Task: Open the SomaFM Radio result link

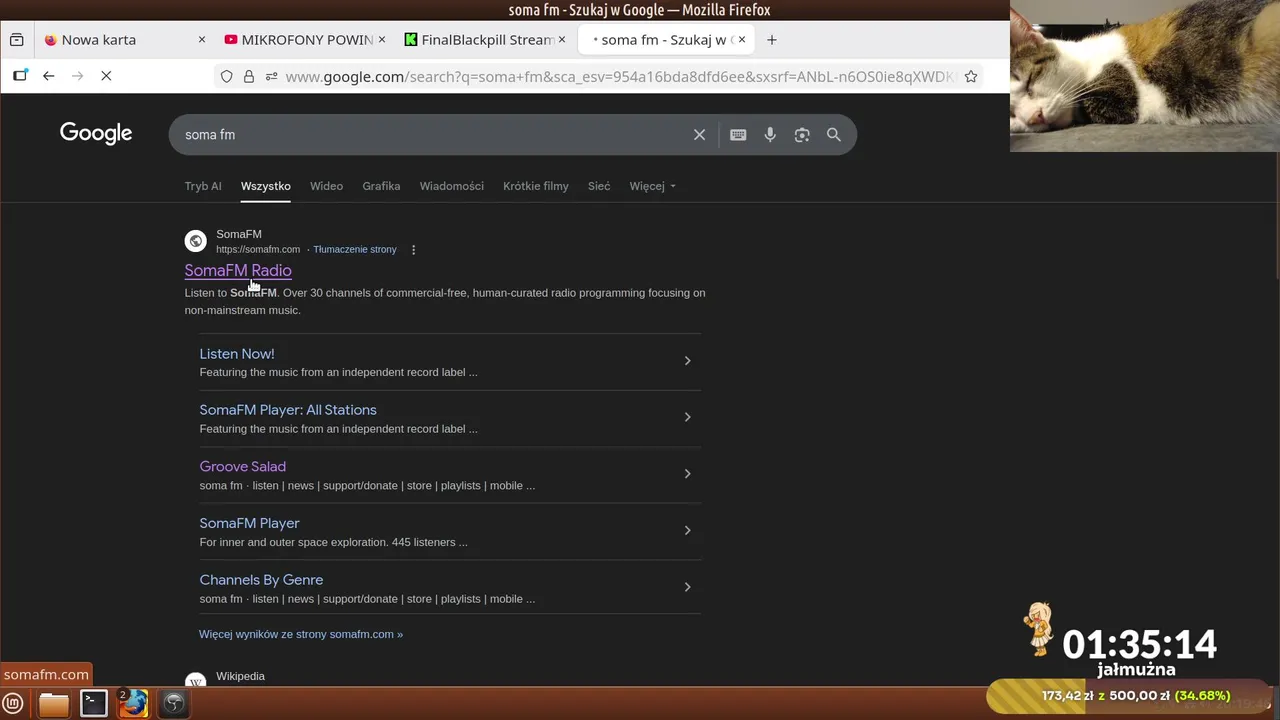Action: click(238, 270)
